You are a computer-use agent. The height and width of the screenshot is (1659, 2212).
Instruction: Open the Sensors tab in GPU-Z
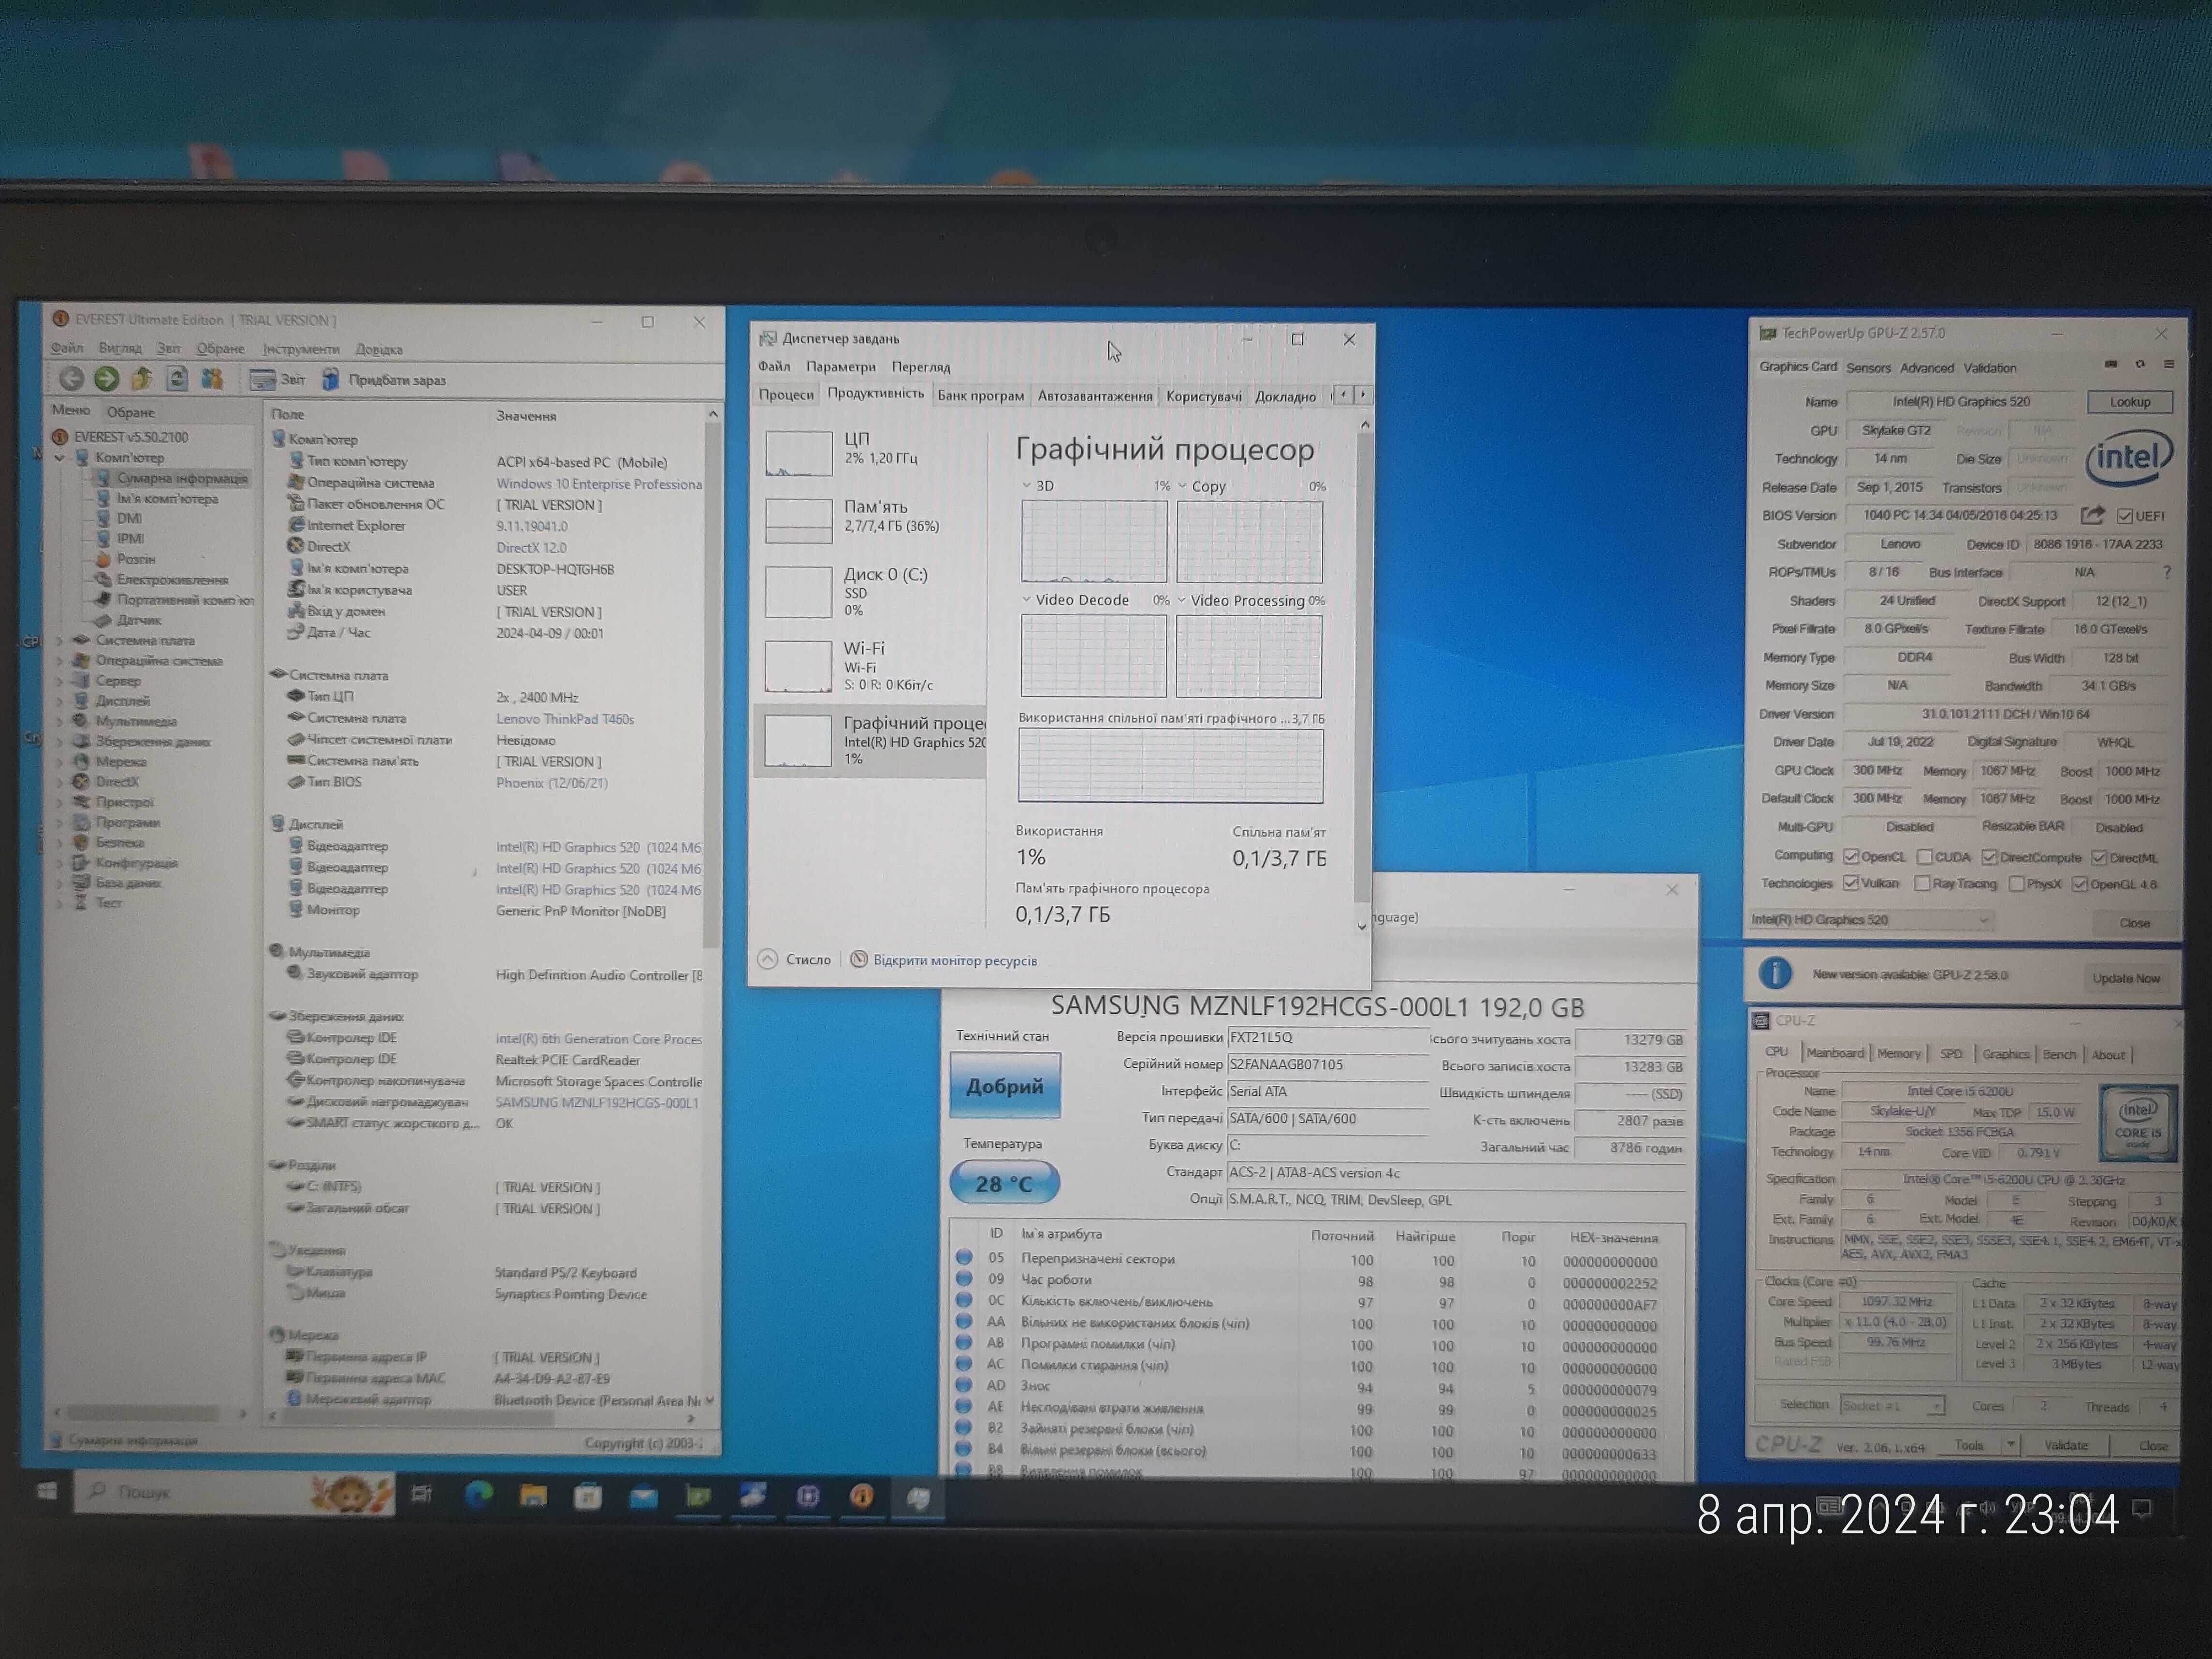(x=1868, y=368)
